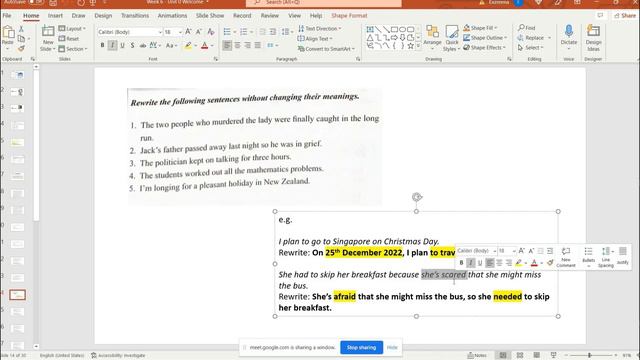Image resolution: width=640 pixels, height=360 pixels.
Task: Click the rotate handle above the text box
Action: click(x=416, y=197)
